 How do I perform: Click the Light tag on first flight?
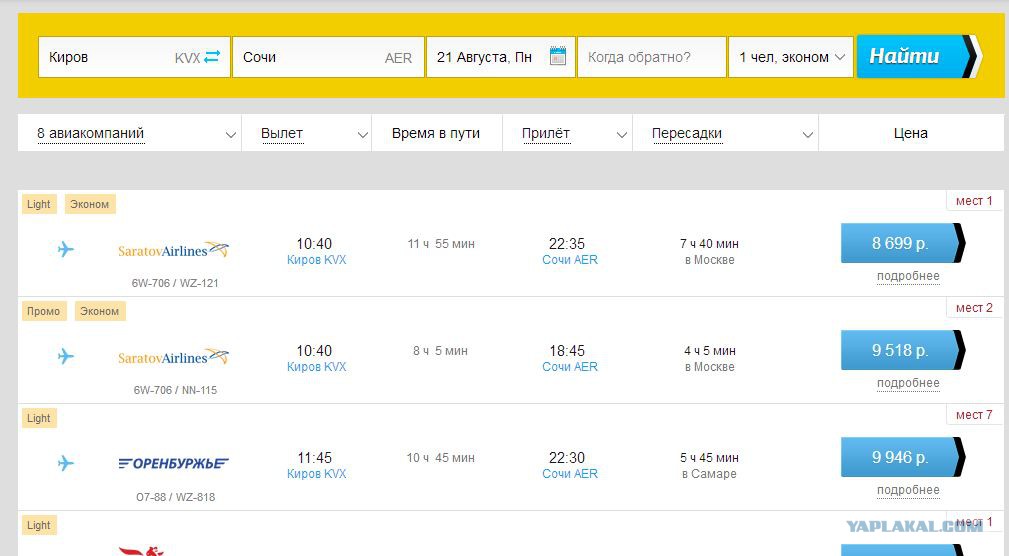pyautogui.click(x=39, y=204)
